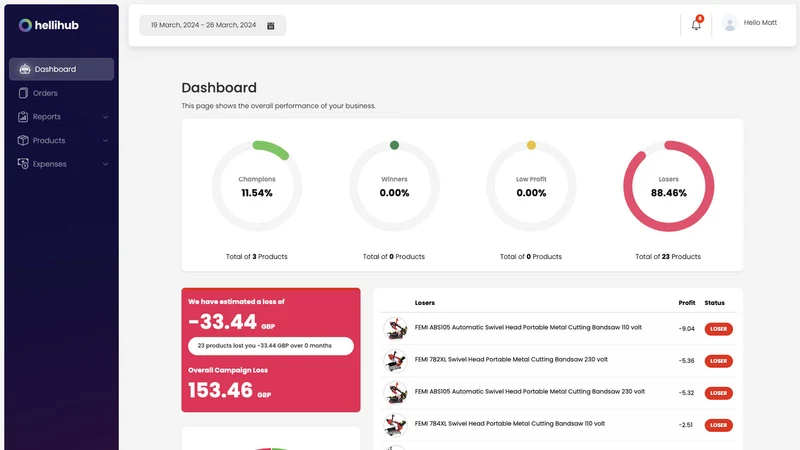
Task: Click the -5.32 profit value
Action: (686, 393)
